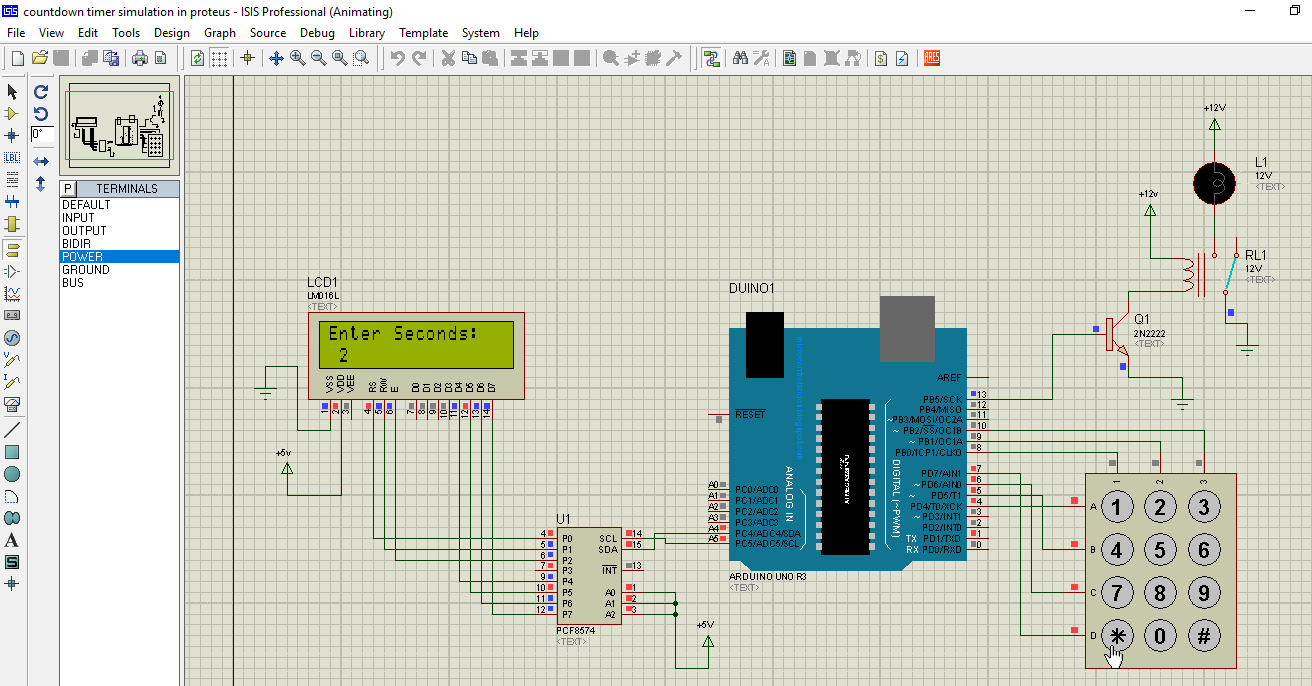Select the Voltage probe tool
1312x686 pixels.
click(x=11, y=358)
